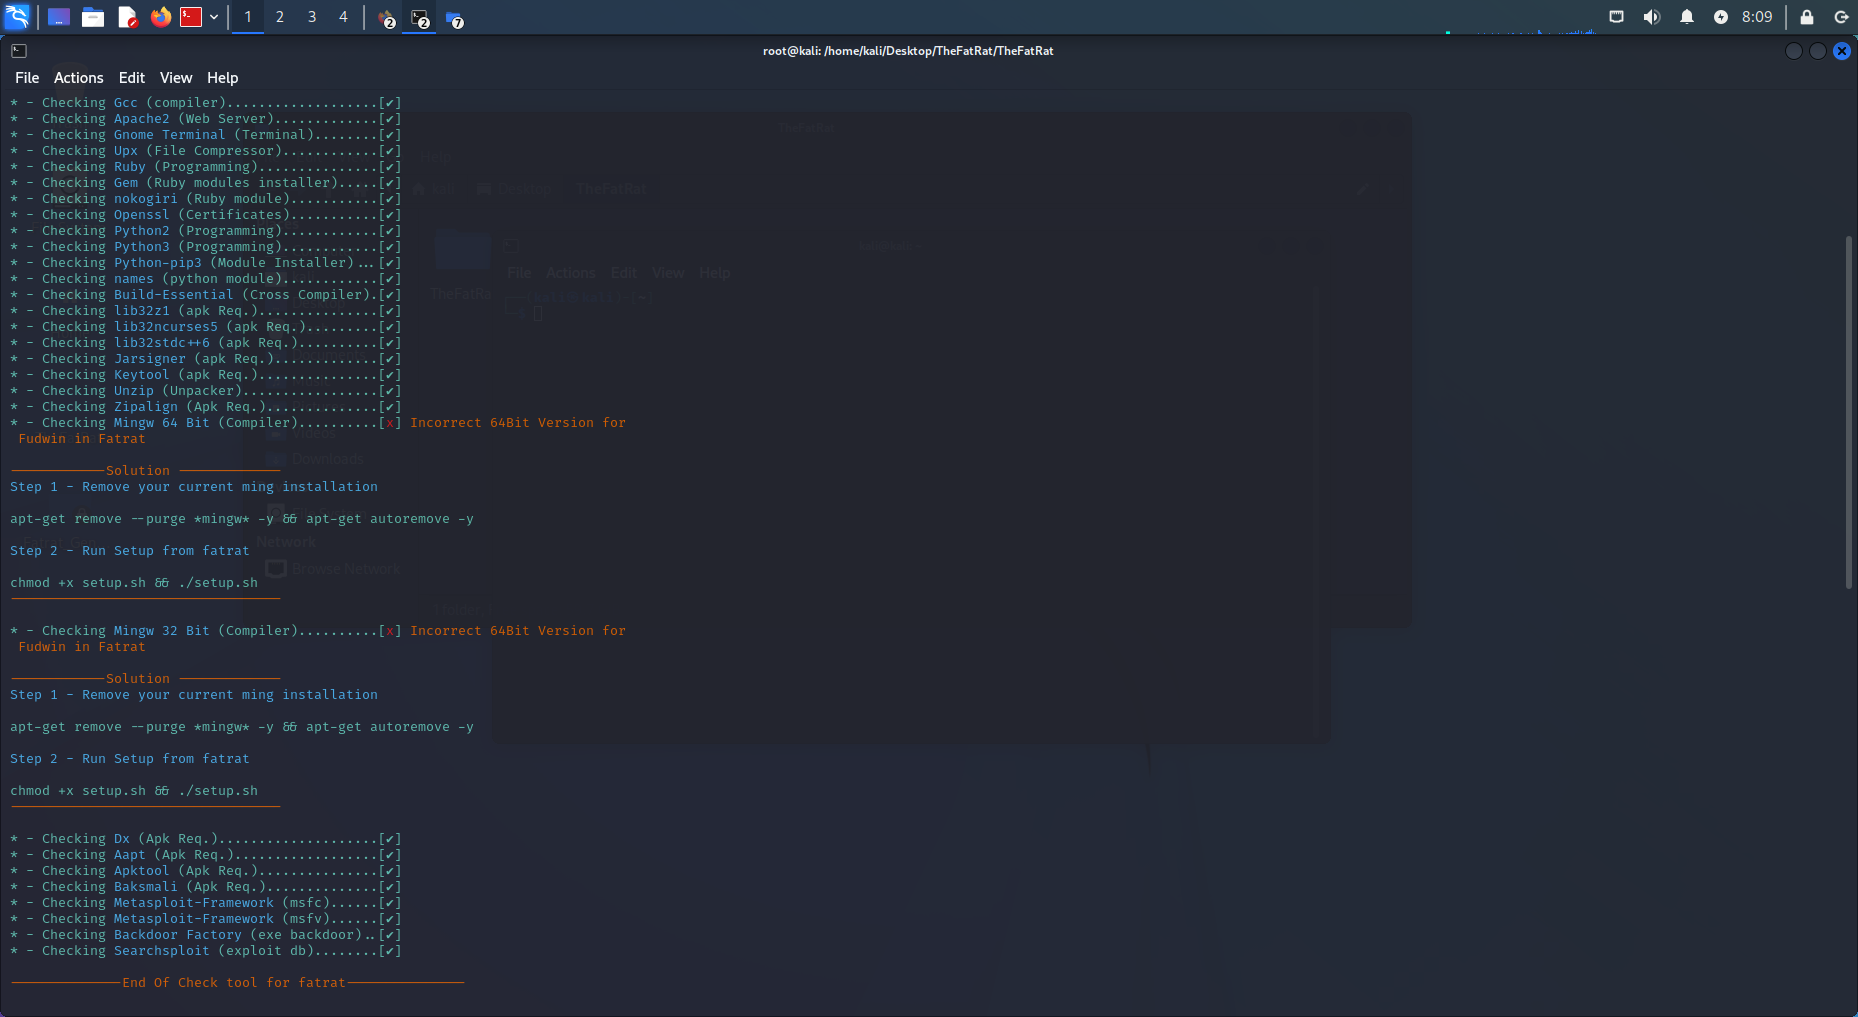Switch to the terminal taskbar item with badge 2
This screenshot has width=1858, height=1017.
pyautogui.click(x=418, y=17)
